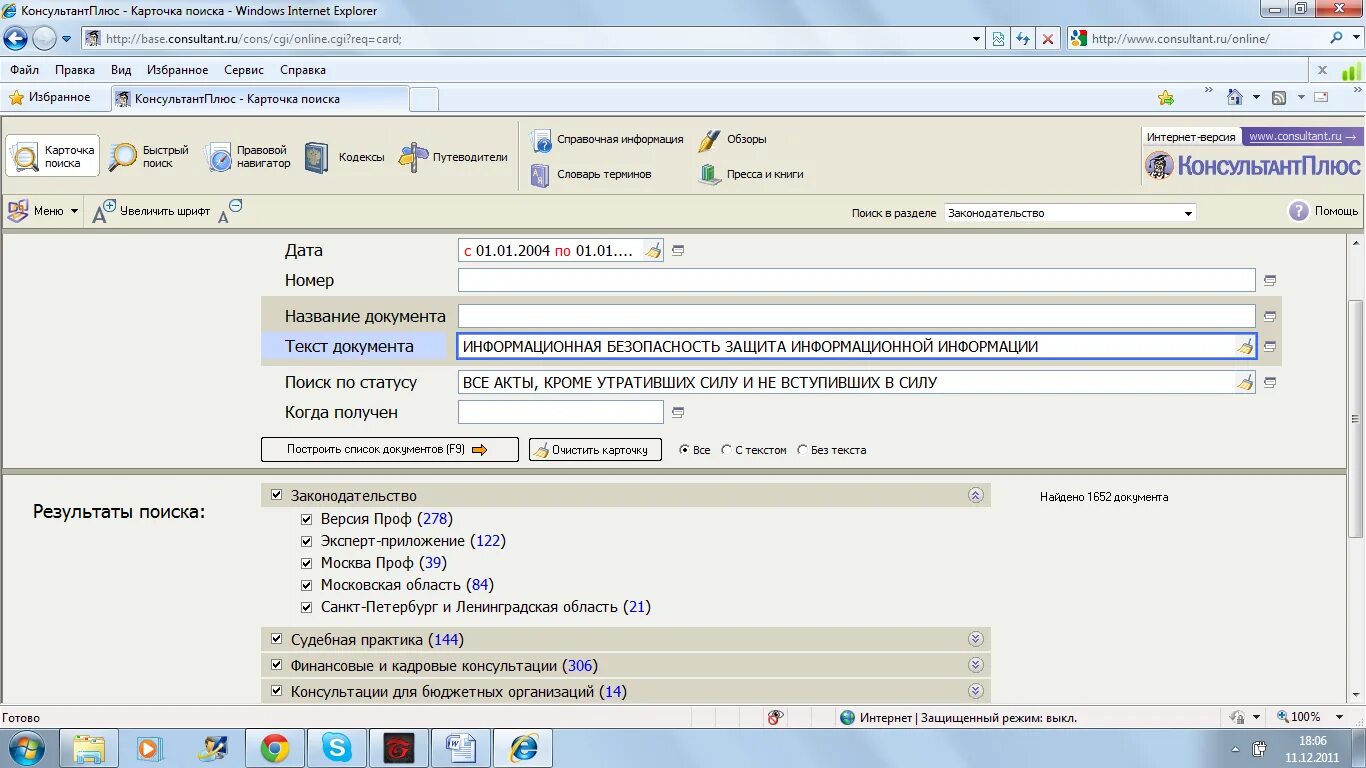The height and width of the screenshot is (768, 1366).
Task: Open Путеводители guides
Action: point(453,157)
